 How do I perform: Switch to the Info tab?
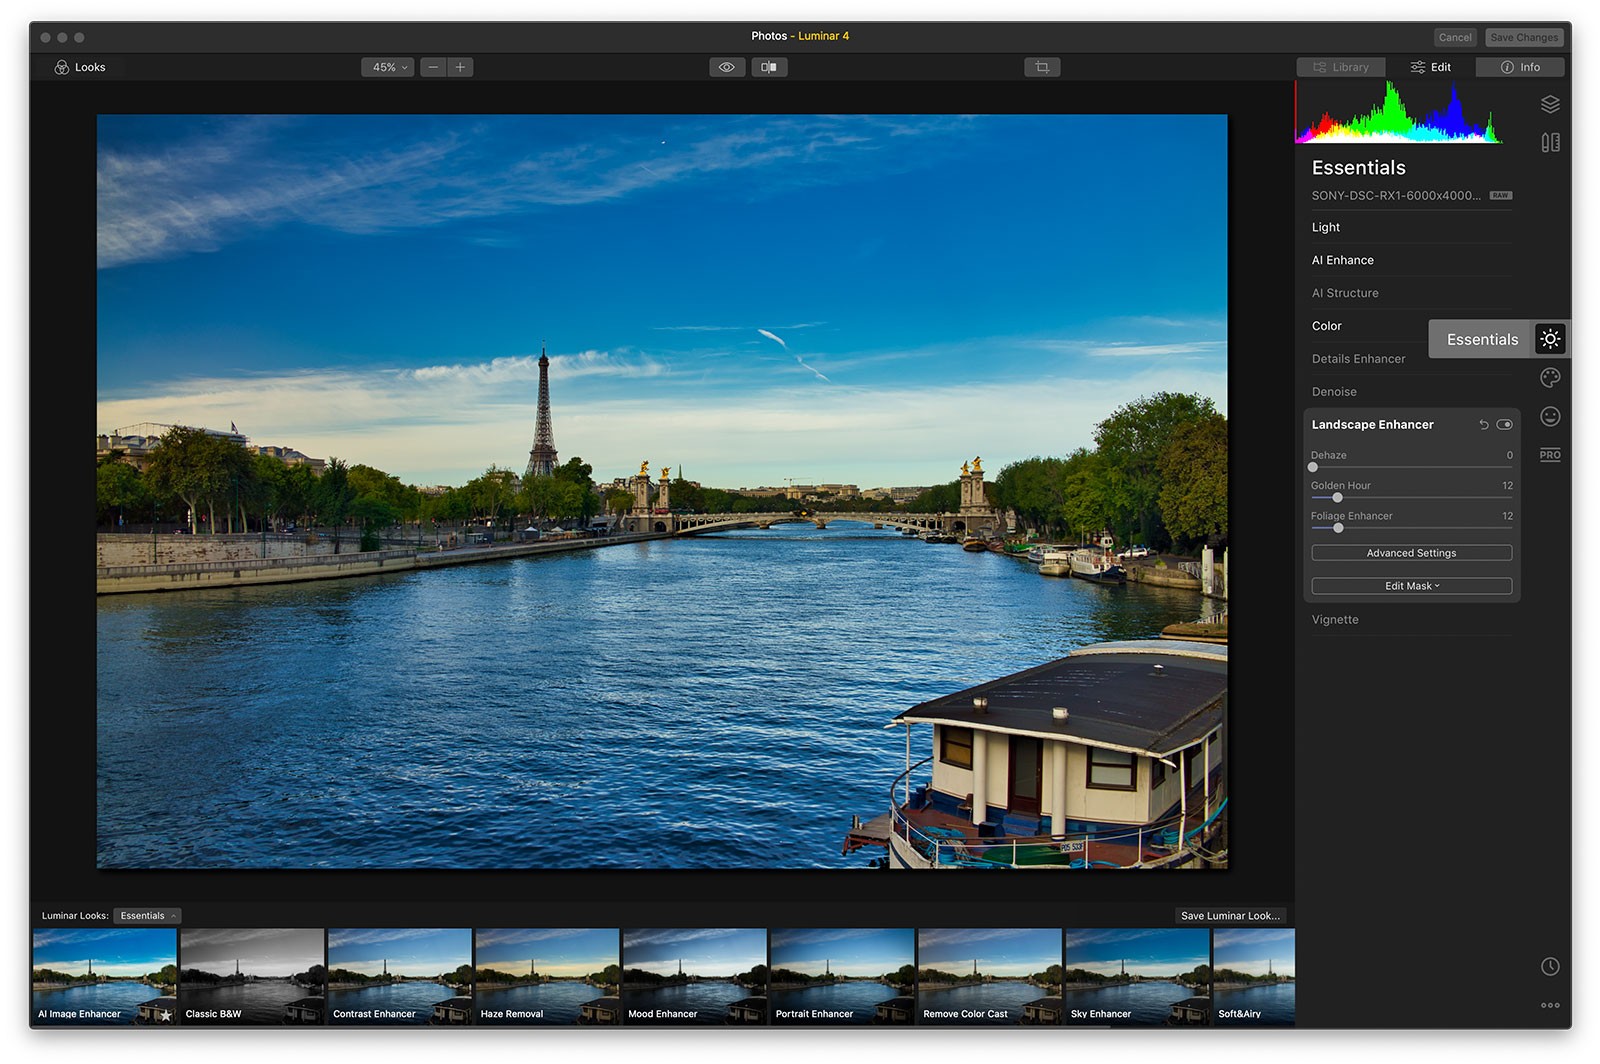coord(1520,67)
